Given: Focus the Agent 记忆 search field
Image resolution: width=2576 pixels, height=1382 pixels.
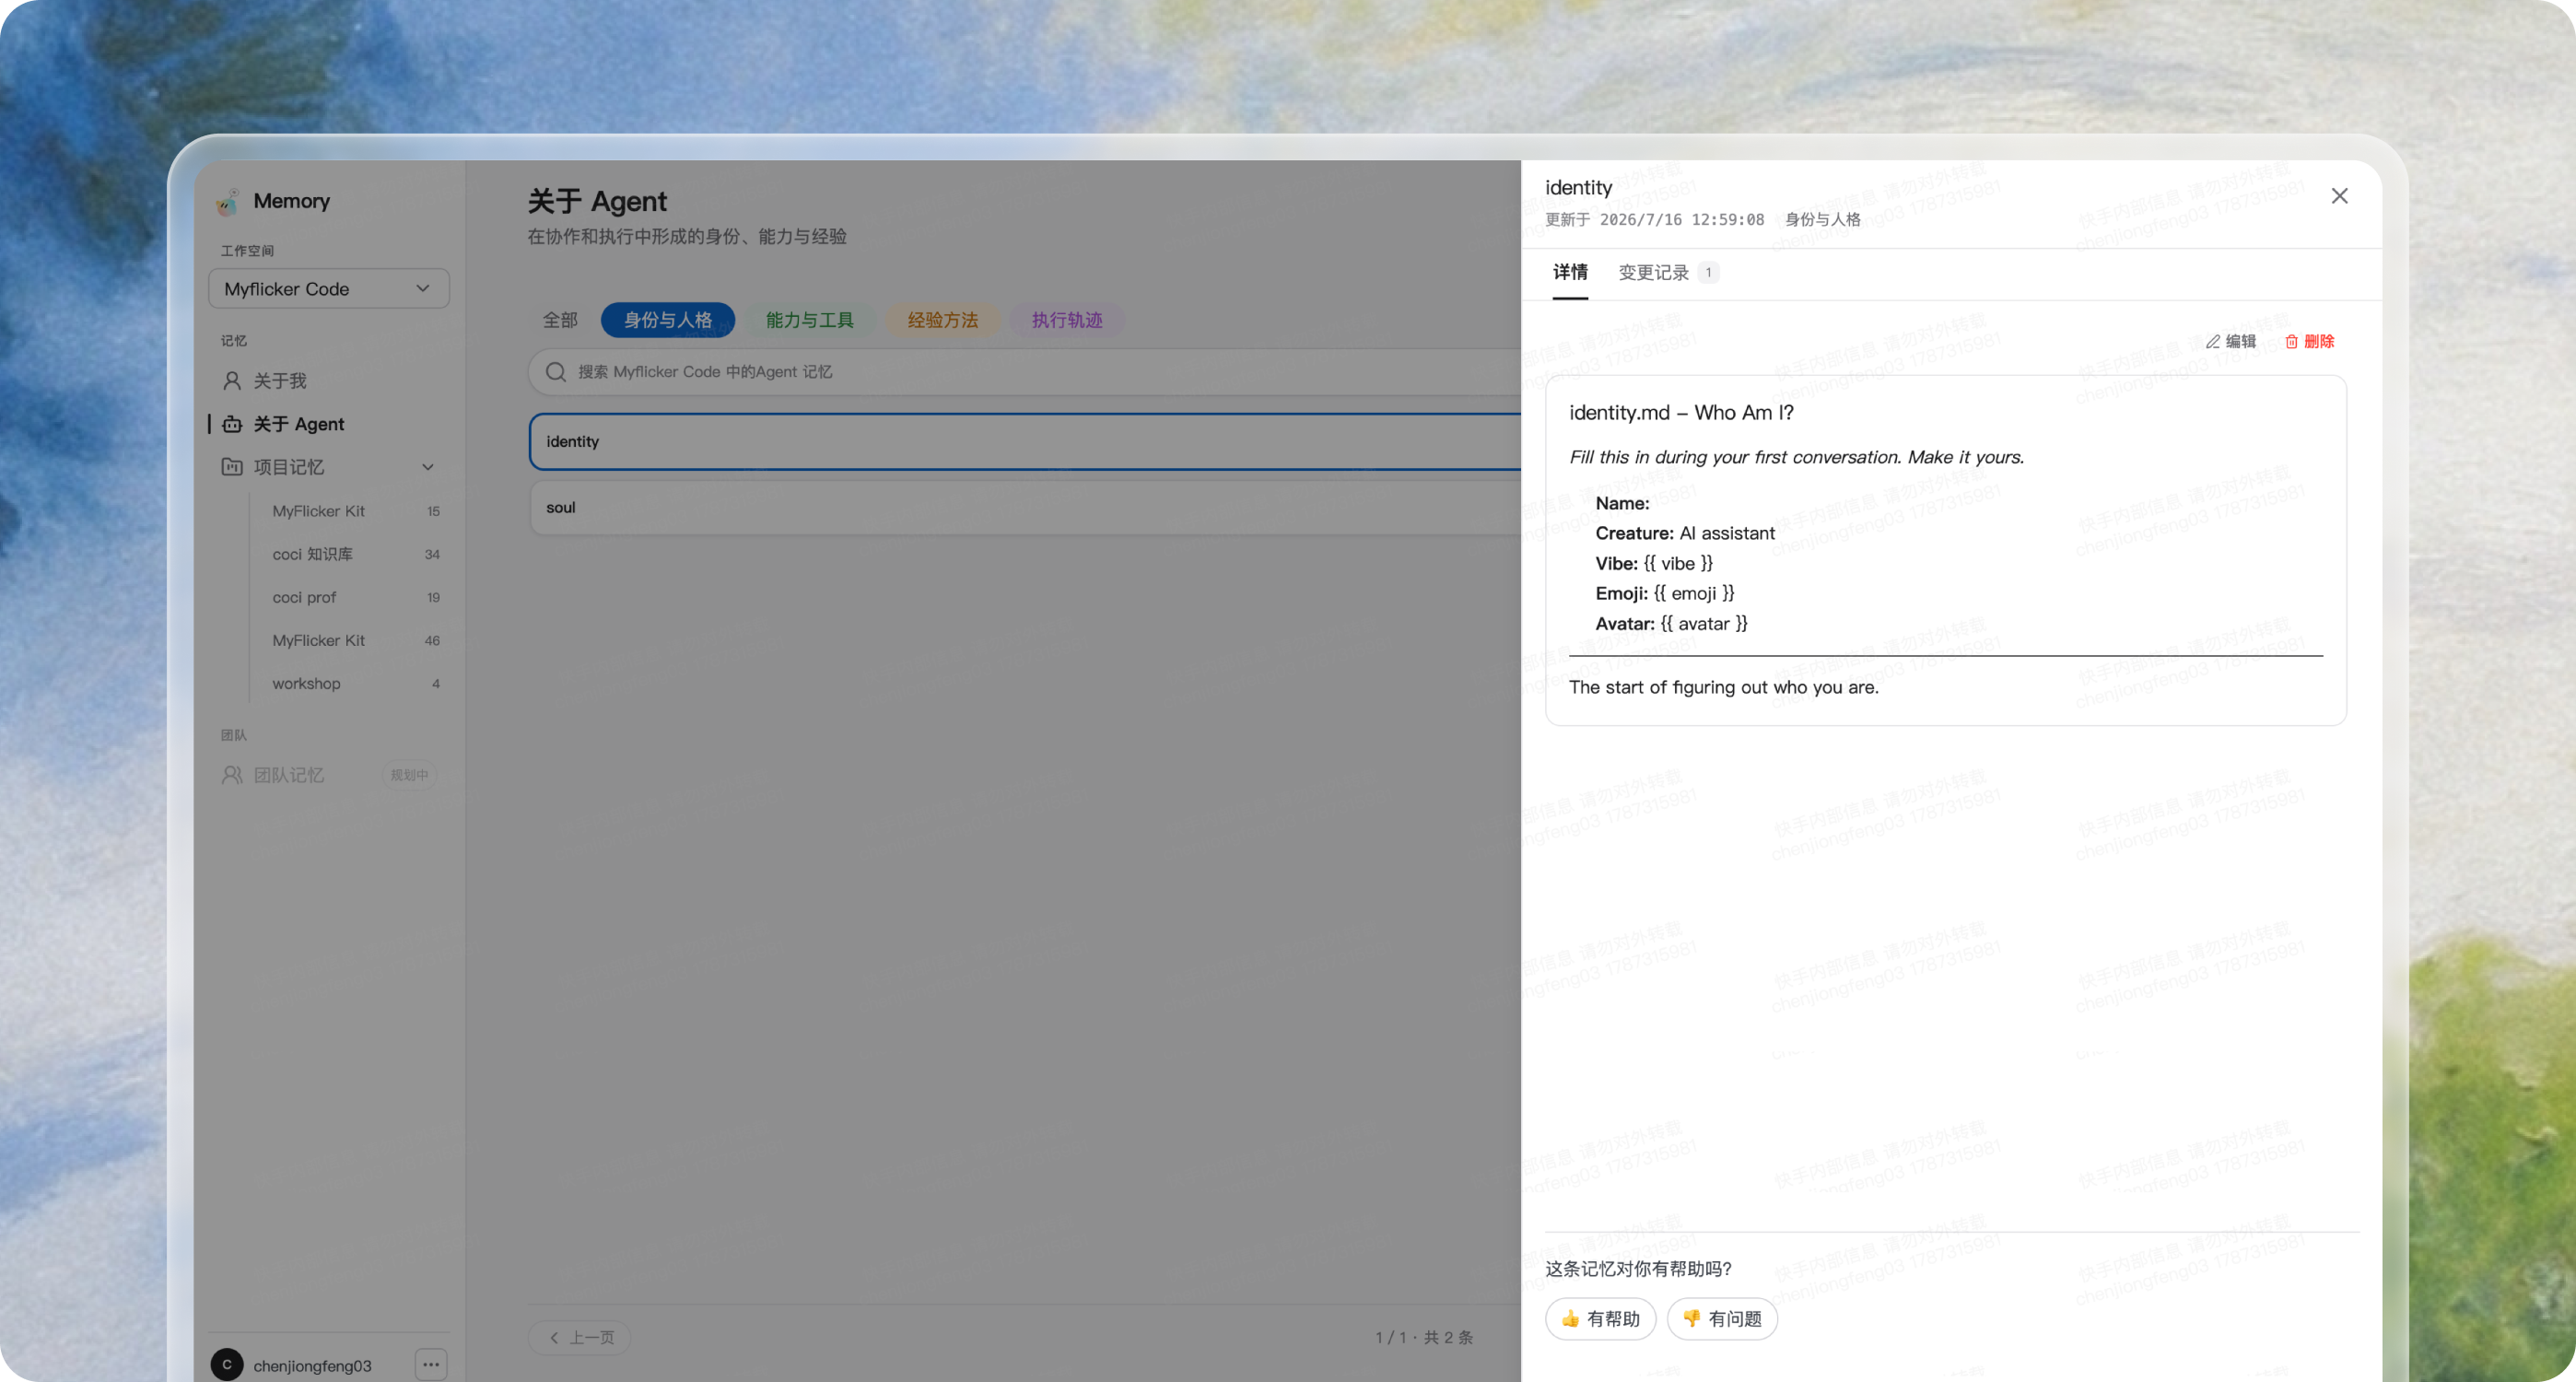Looking at the screenshot, I should pyautogui.click(x=1025, y=372).
